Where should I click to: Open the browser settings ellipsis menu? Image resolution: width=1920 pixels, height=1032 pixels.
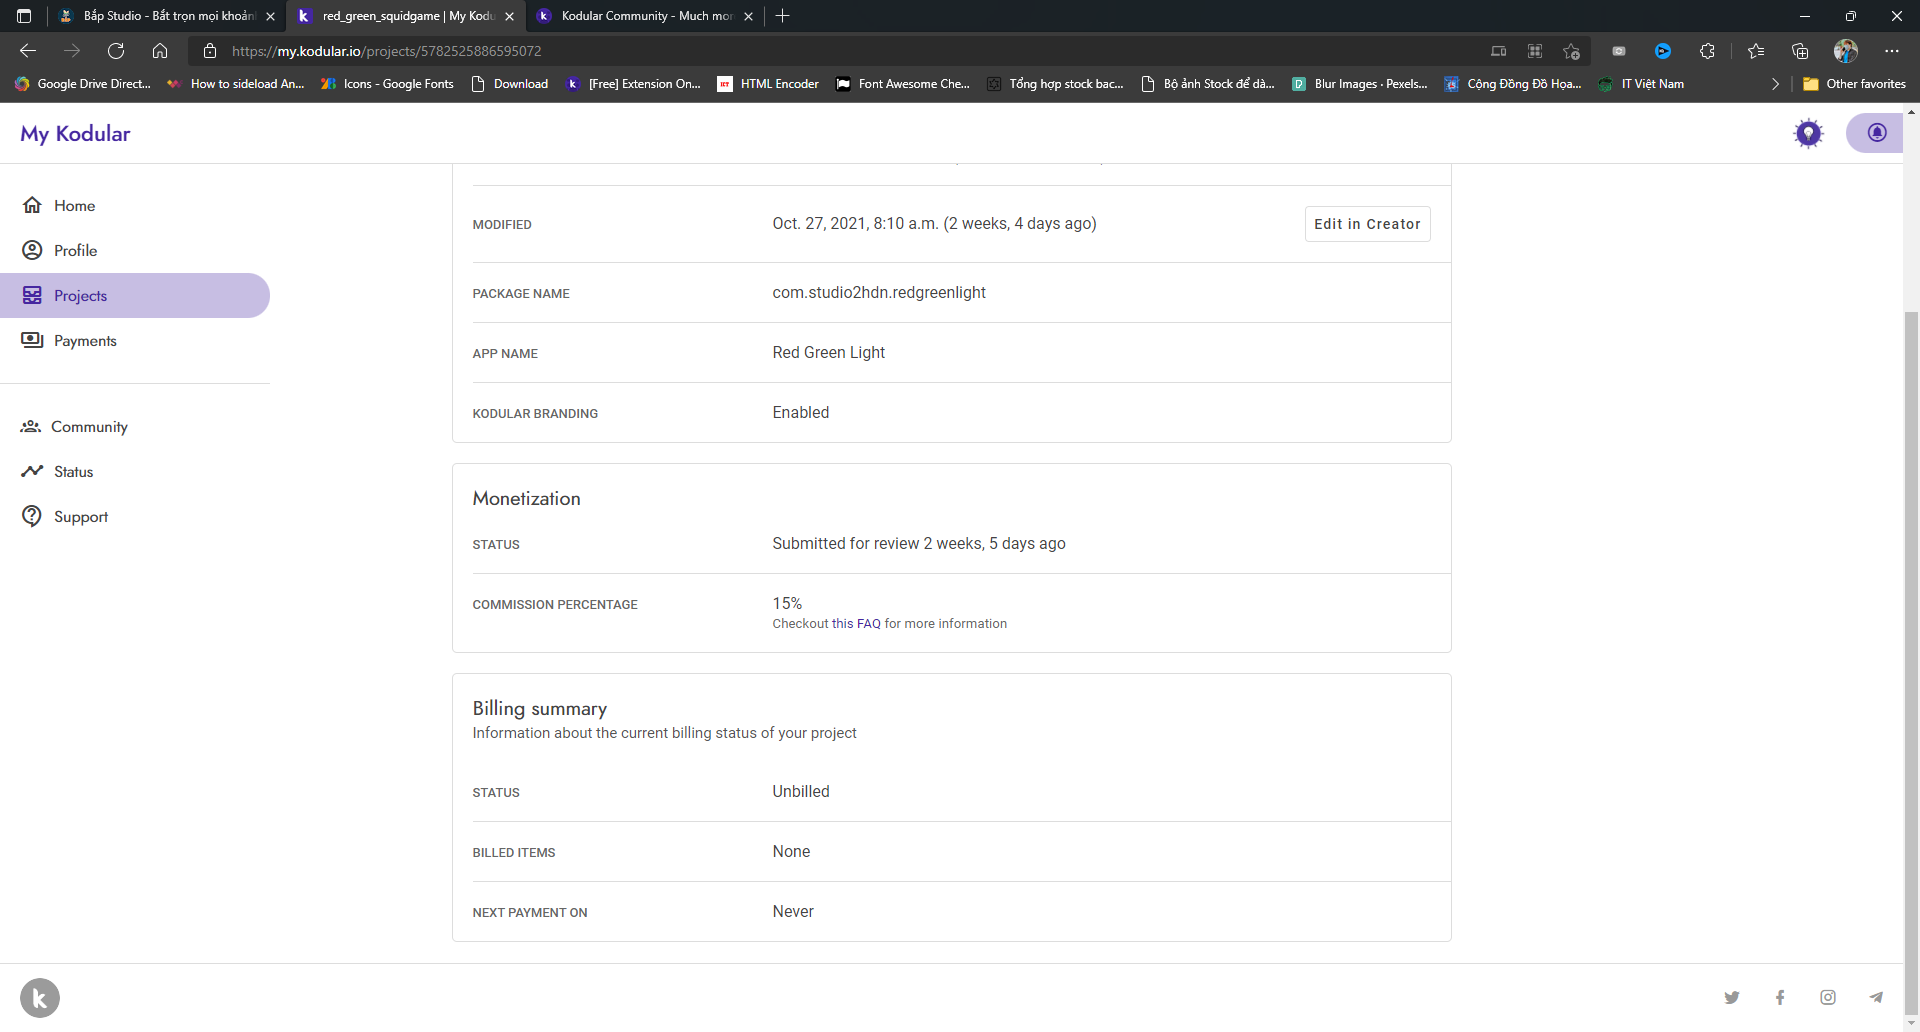[x=1891, y=51]
